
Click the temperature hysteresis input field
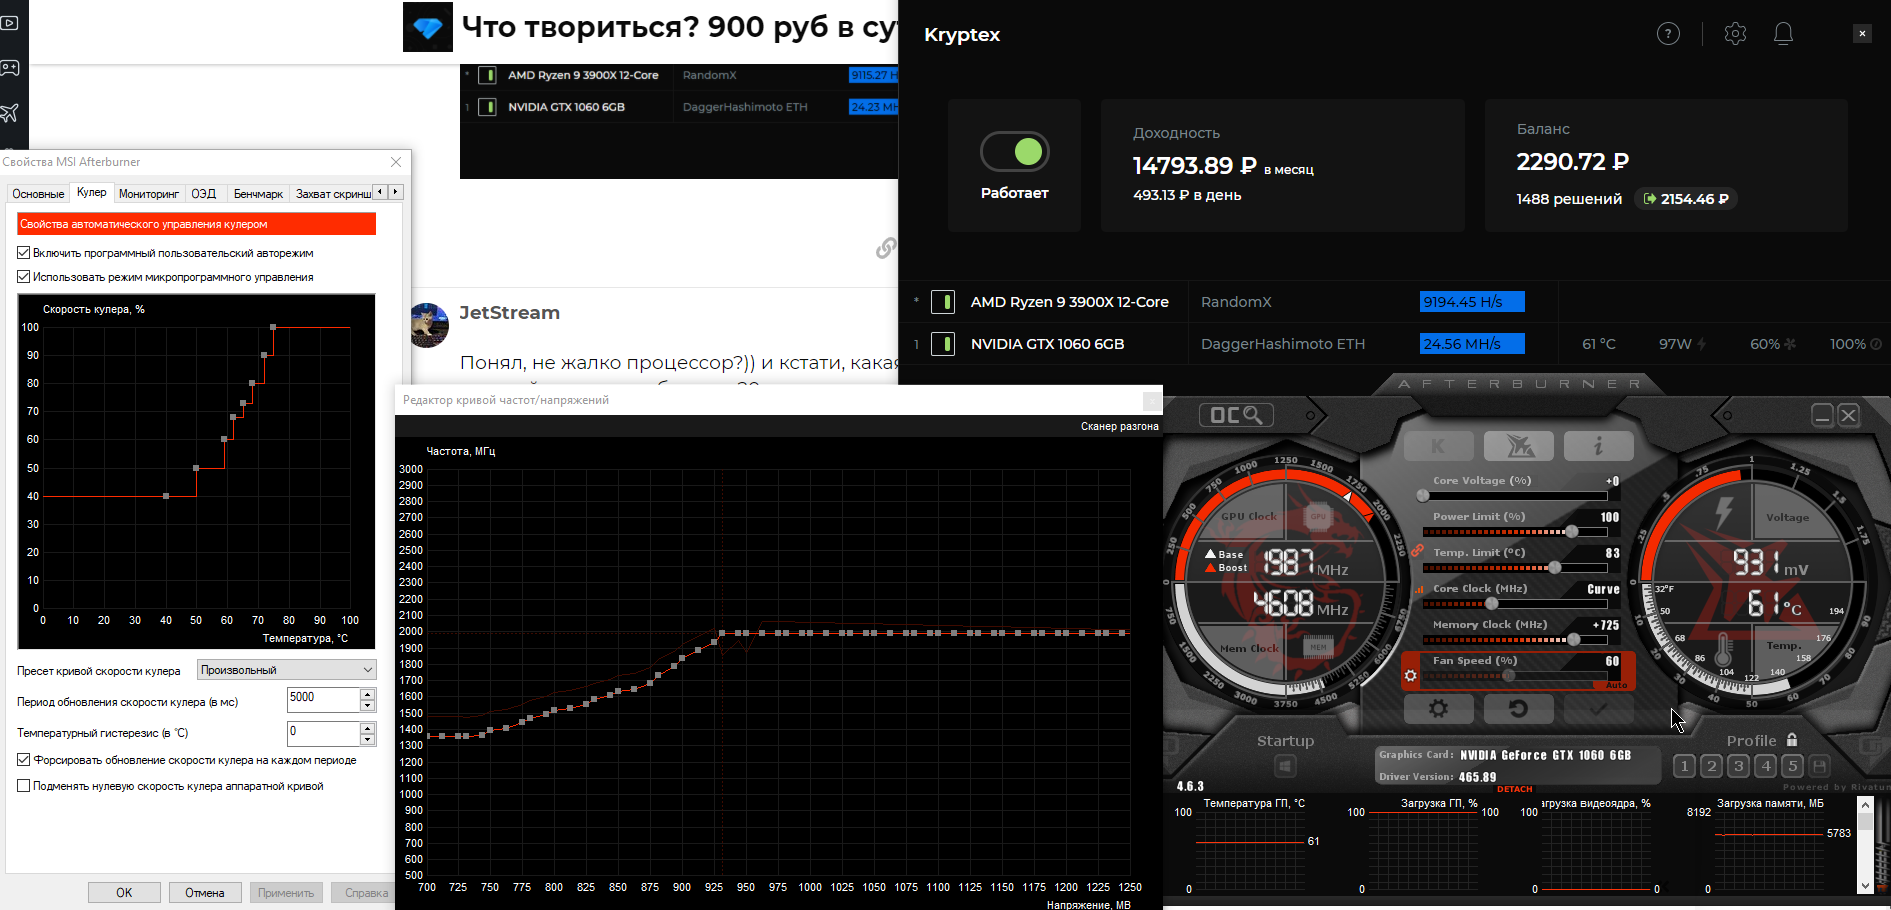click(323, 733)
